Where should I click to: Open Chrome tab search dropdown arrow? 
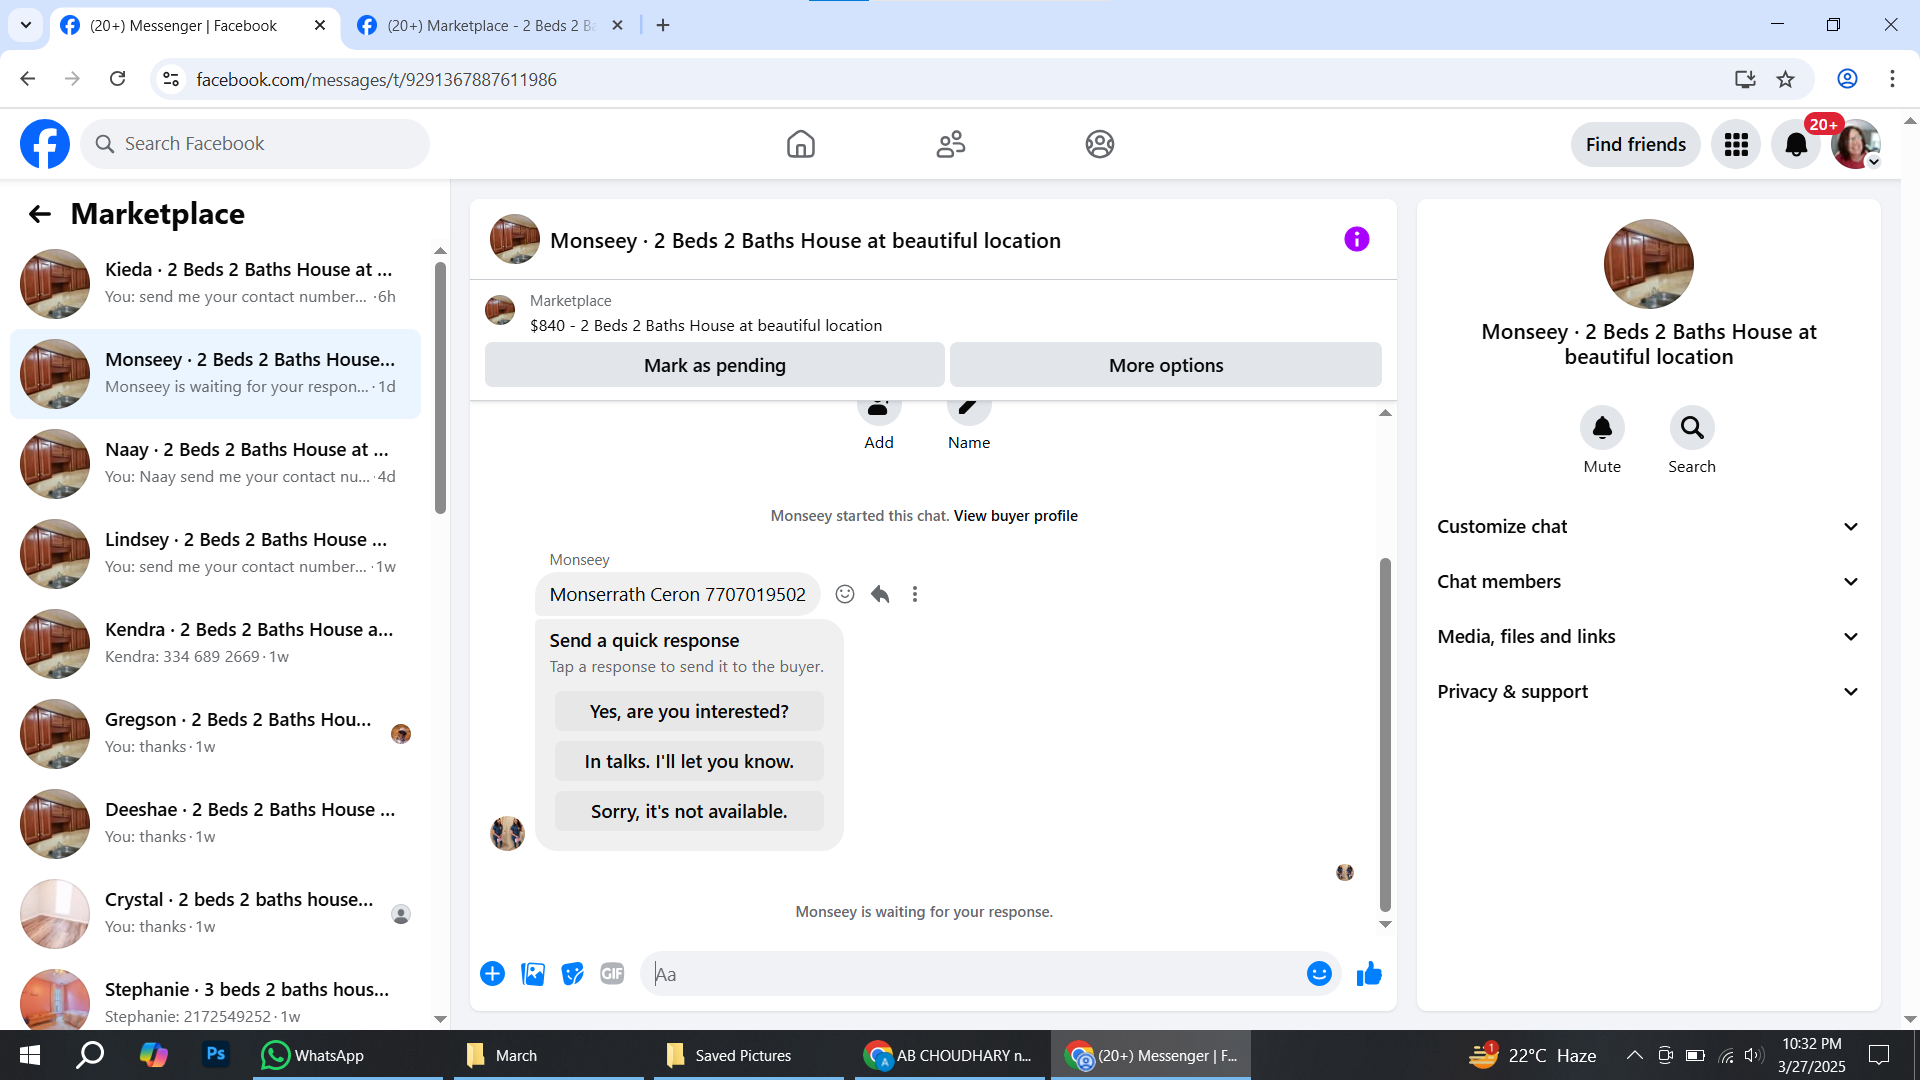click(x=26, y=25)
